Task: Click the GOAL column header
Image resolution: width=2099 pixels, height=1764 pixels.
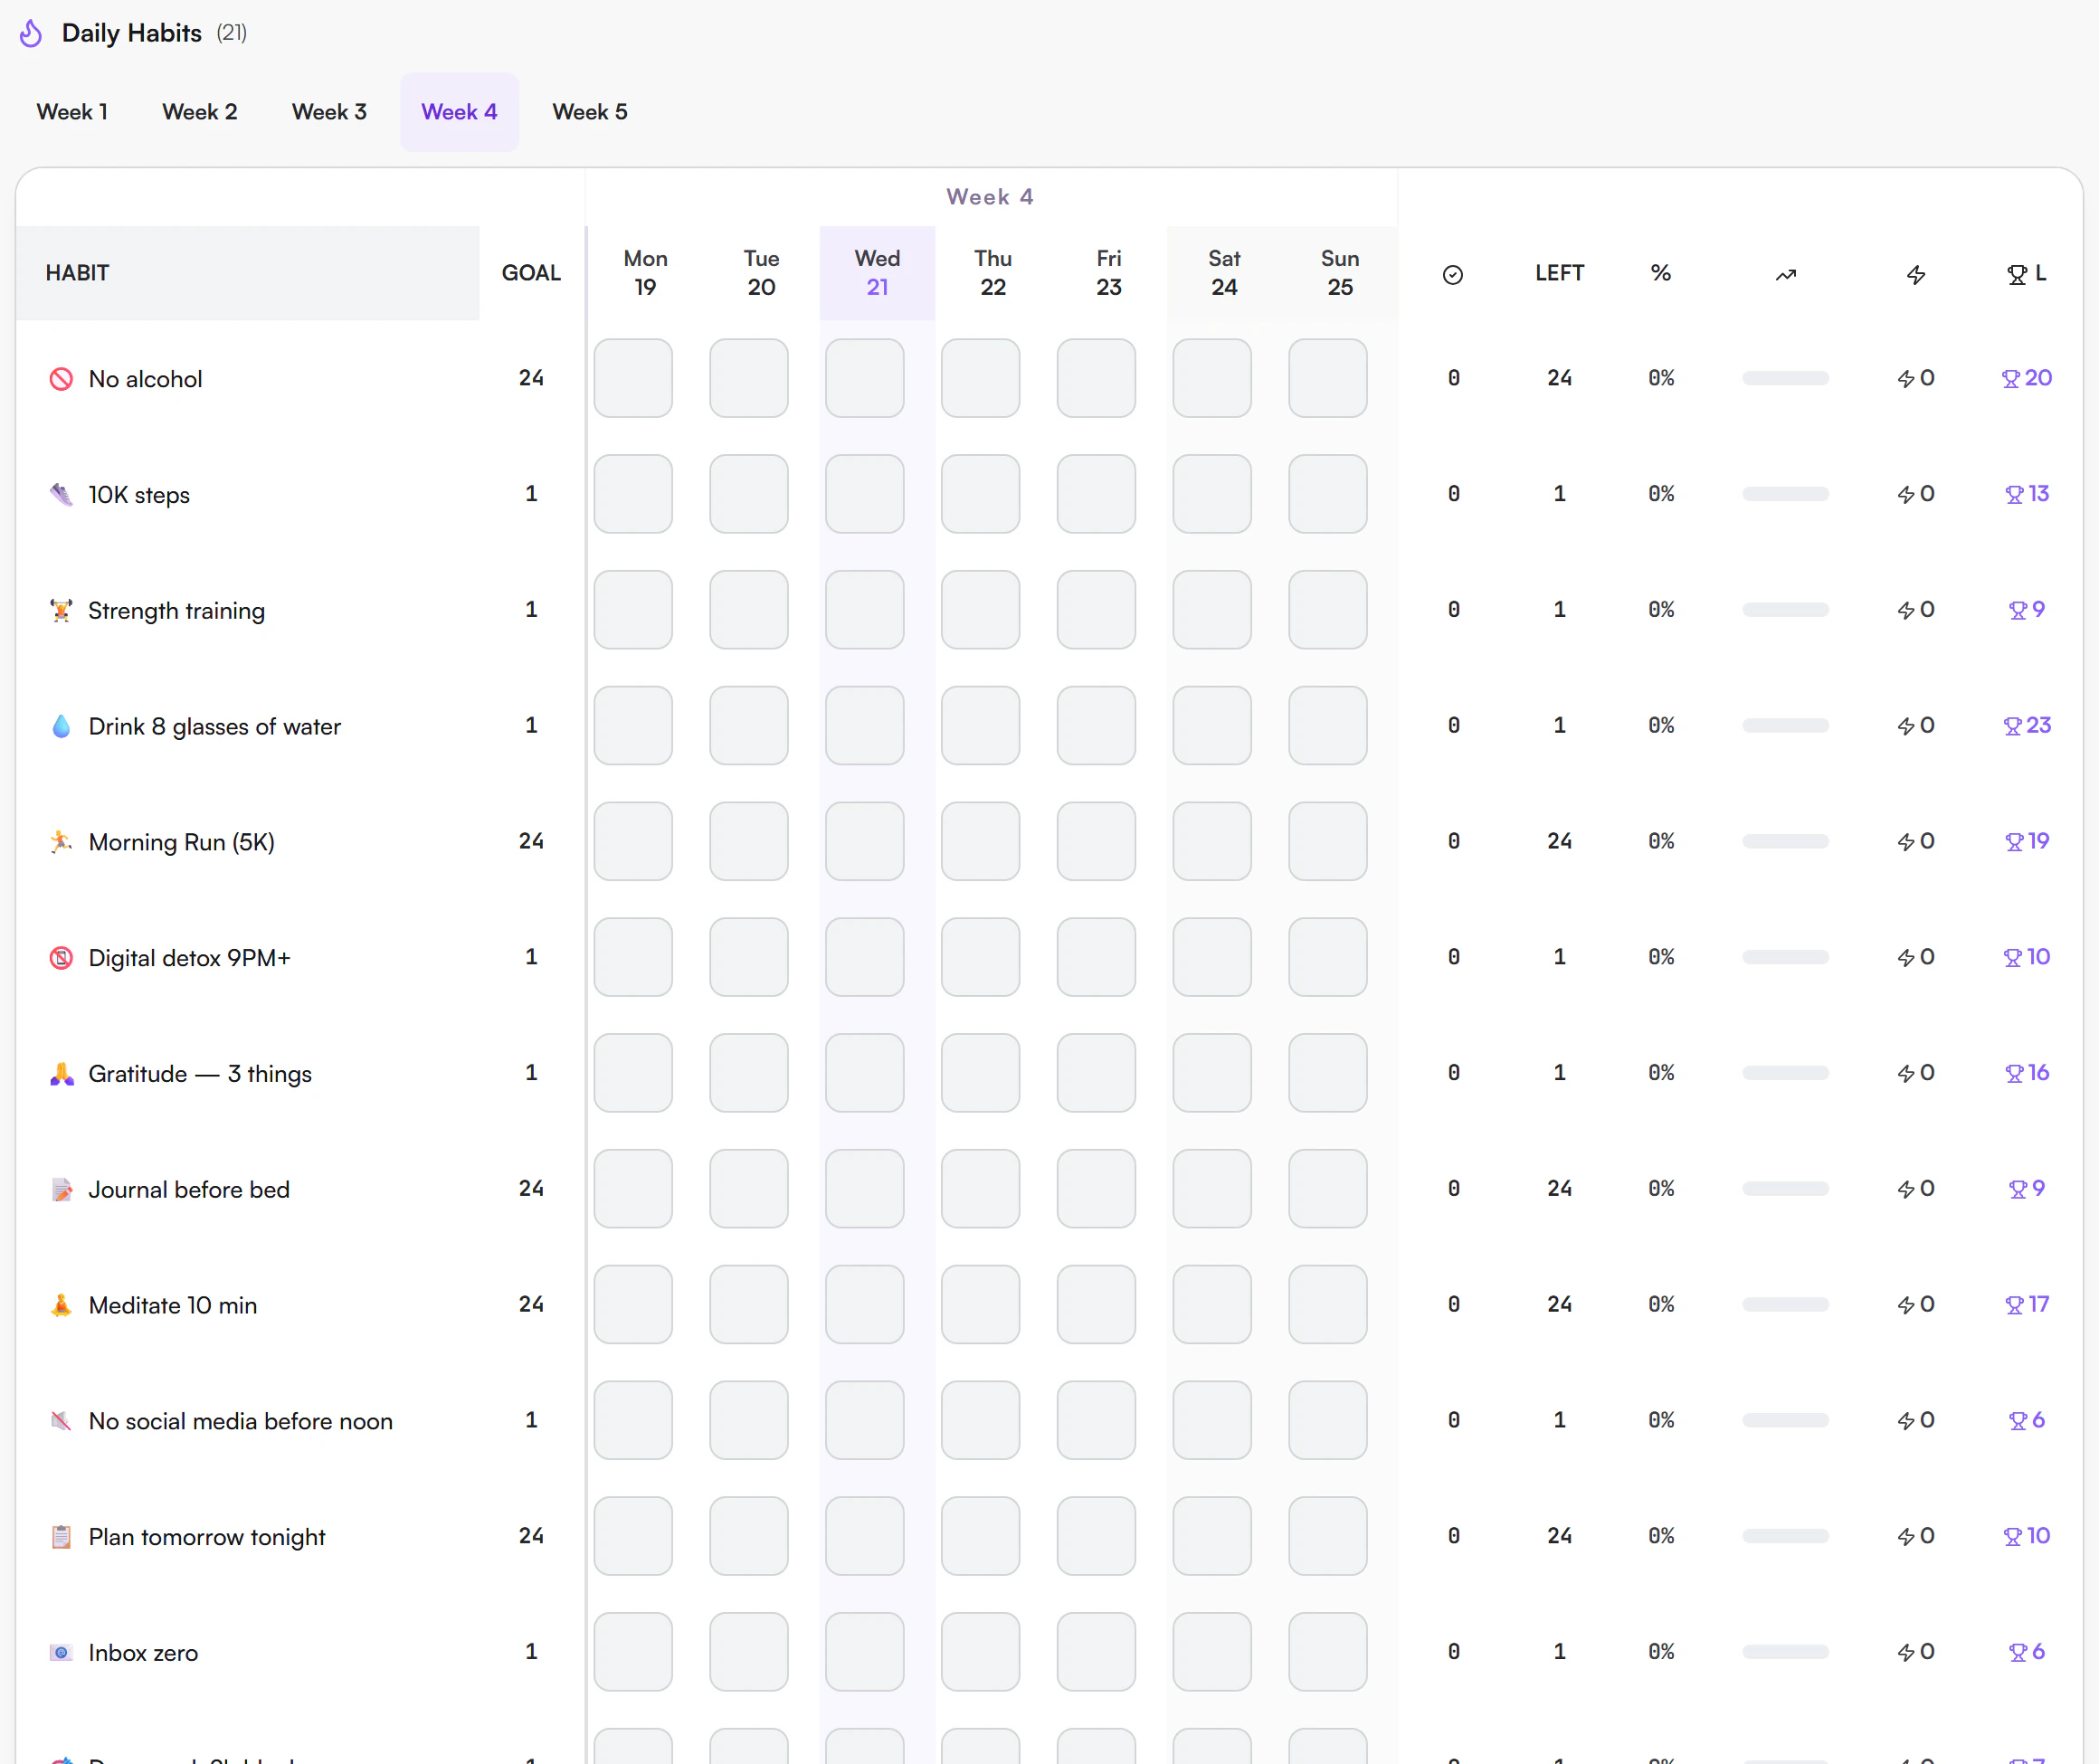Action: (531, 273)
